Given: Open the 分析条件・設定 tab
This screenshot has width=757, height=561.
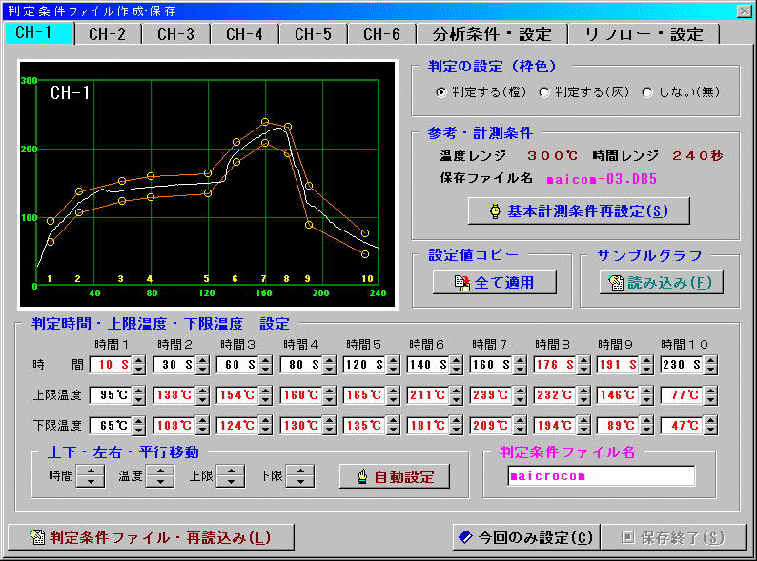Looking at the screenshot, I should pyautogui.click(x=491, y=34).
